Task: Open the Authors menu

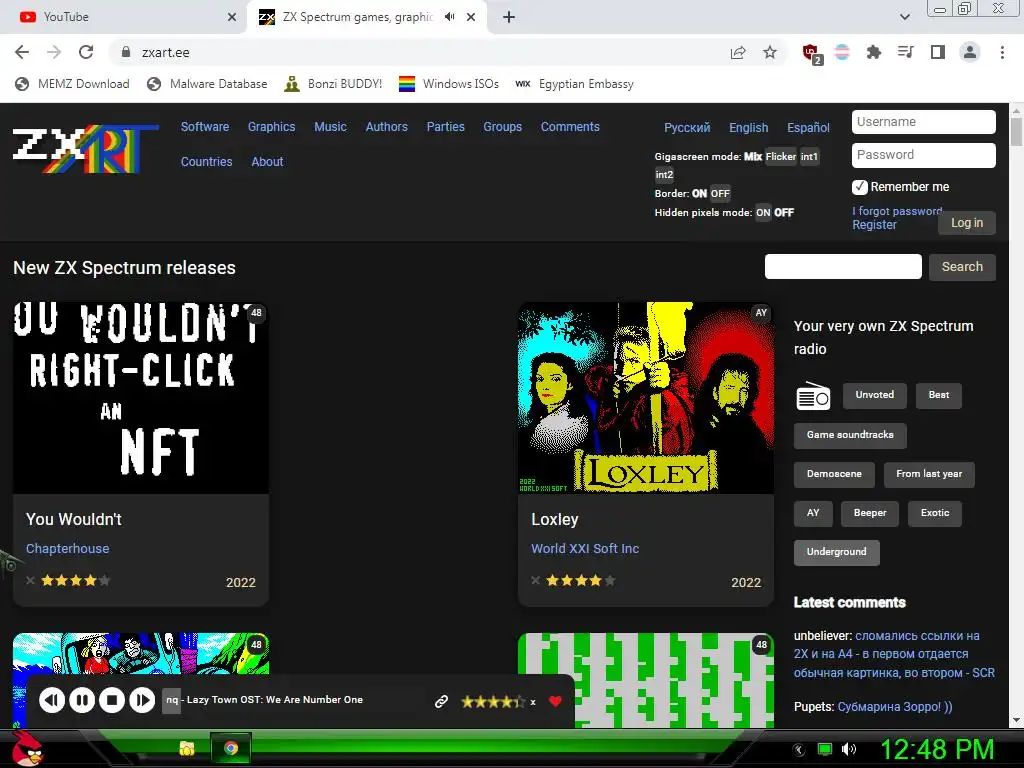Action: click(387, 127)
